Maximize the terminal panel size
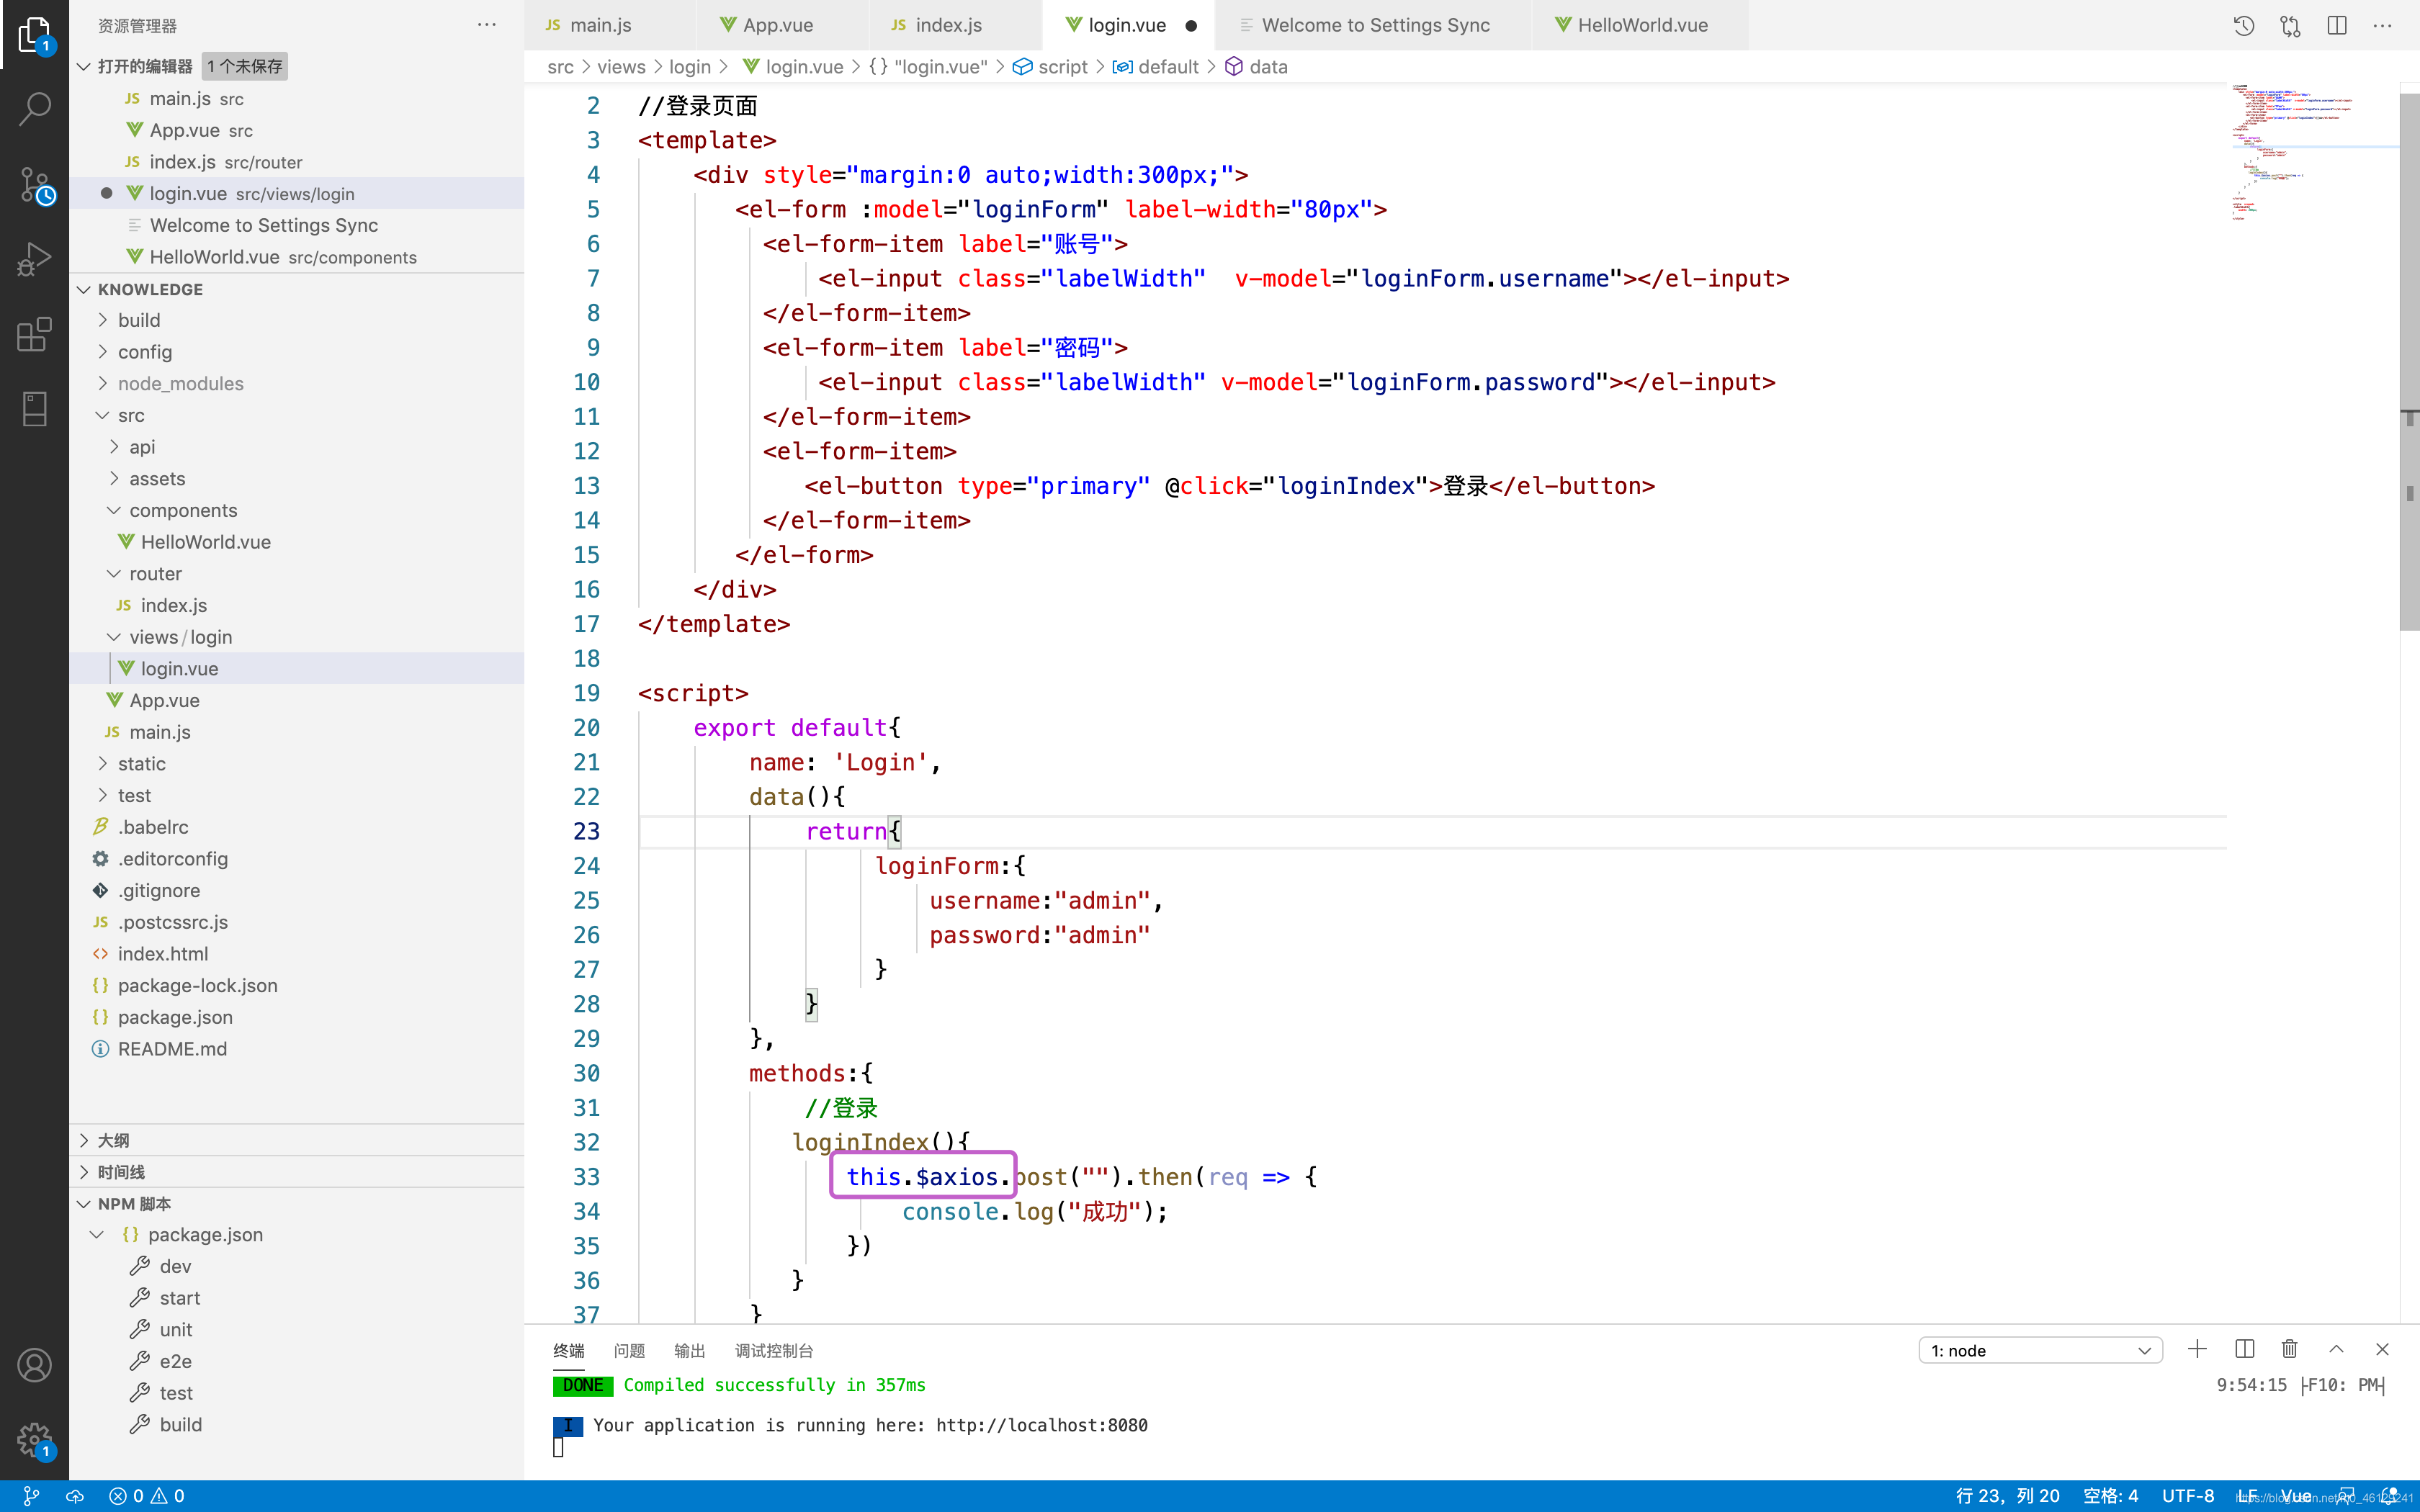Viewport: 2420px width, 1512px height. (x=2336, y=1349)
